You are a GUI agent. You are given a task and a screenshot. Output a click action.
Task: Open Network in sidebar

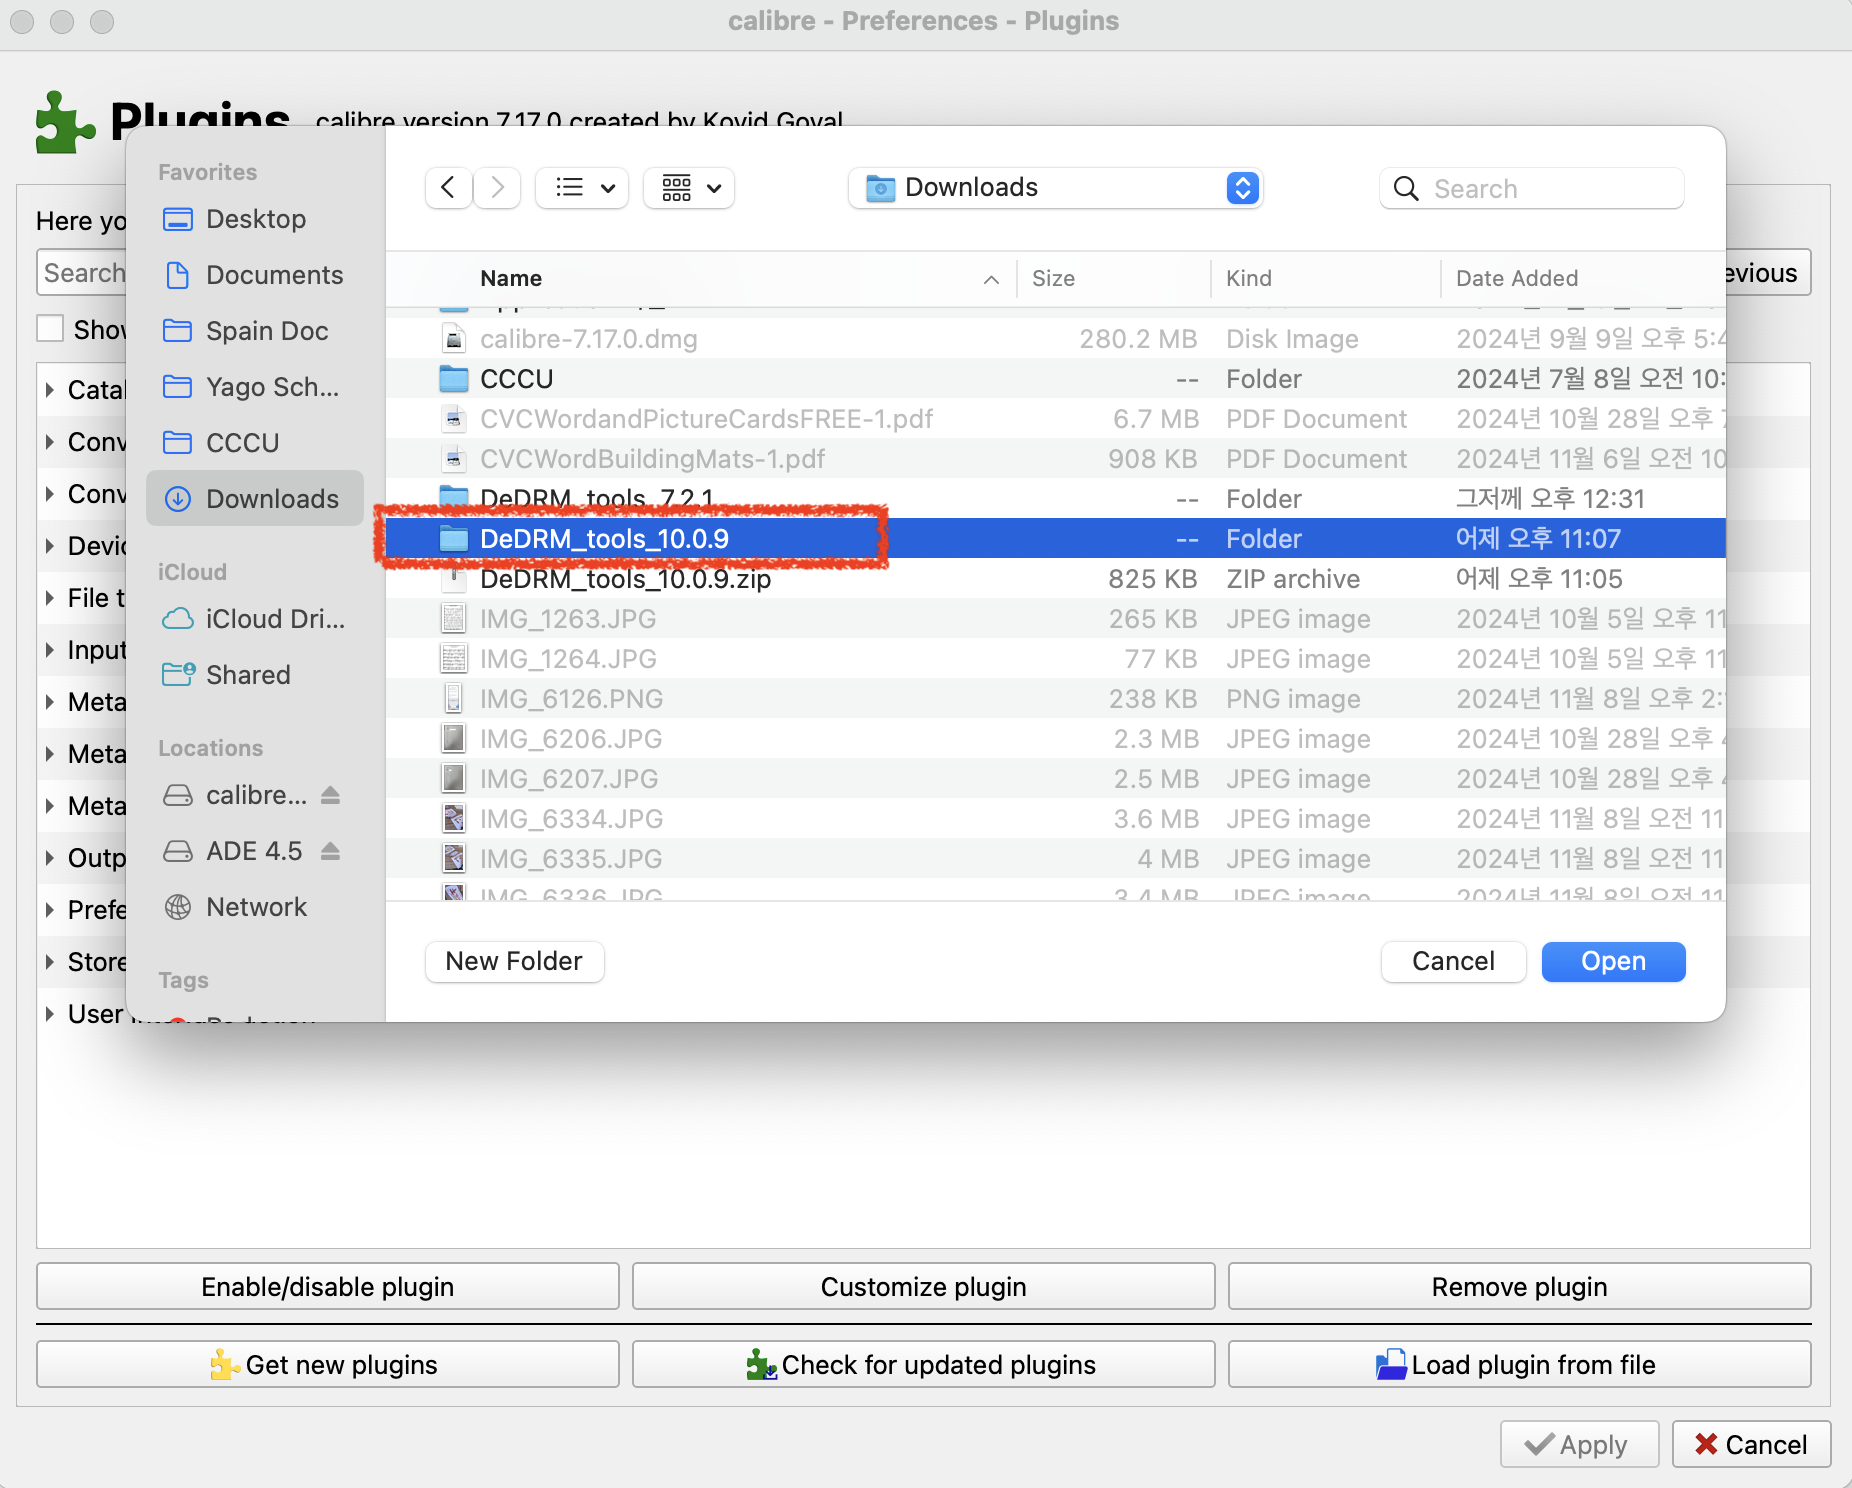point(254,907)
